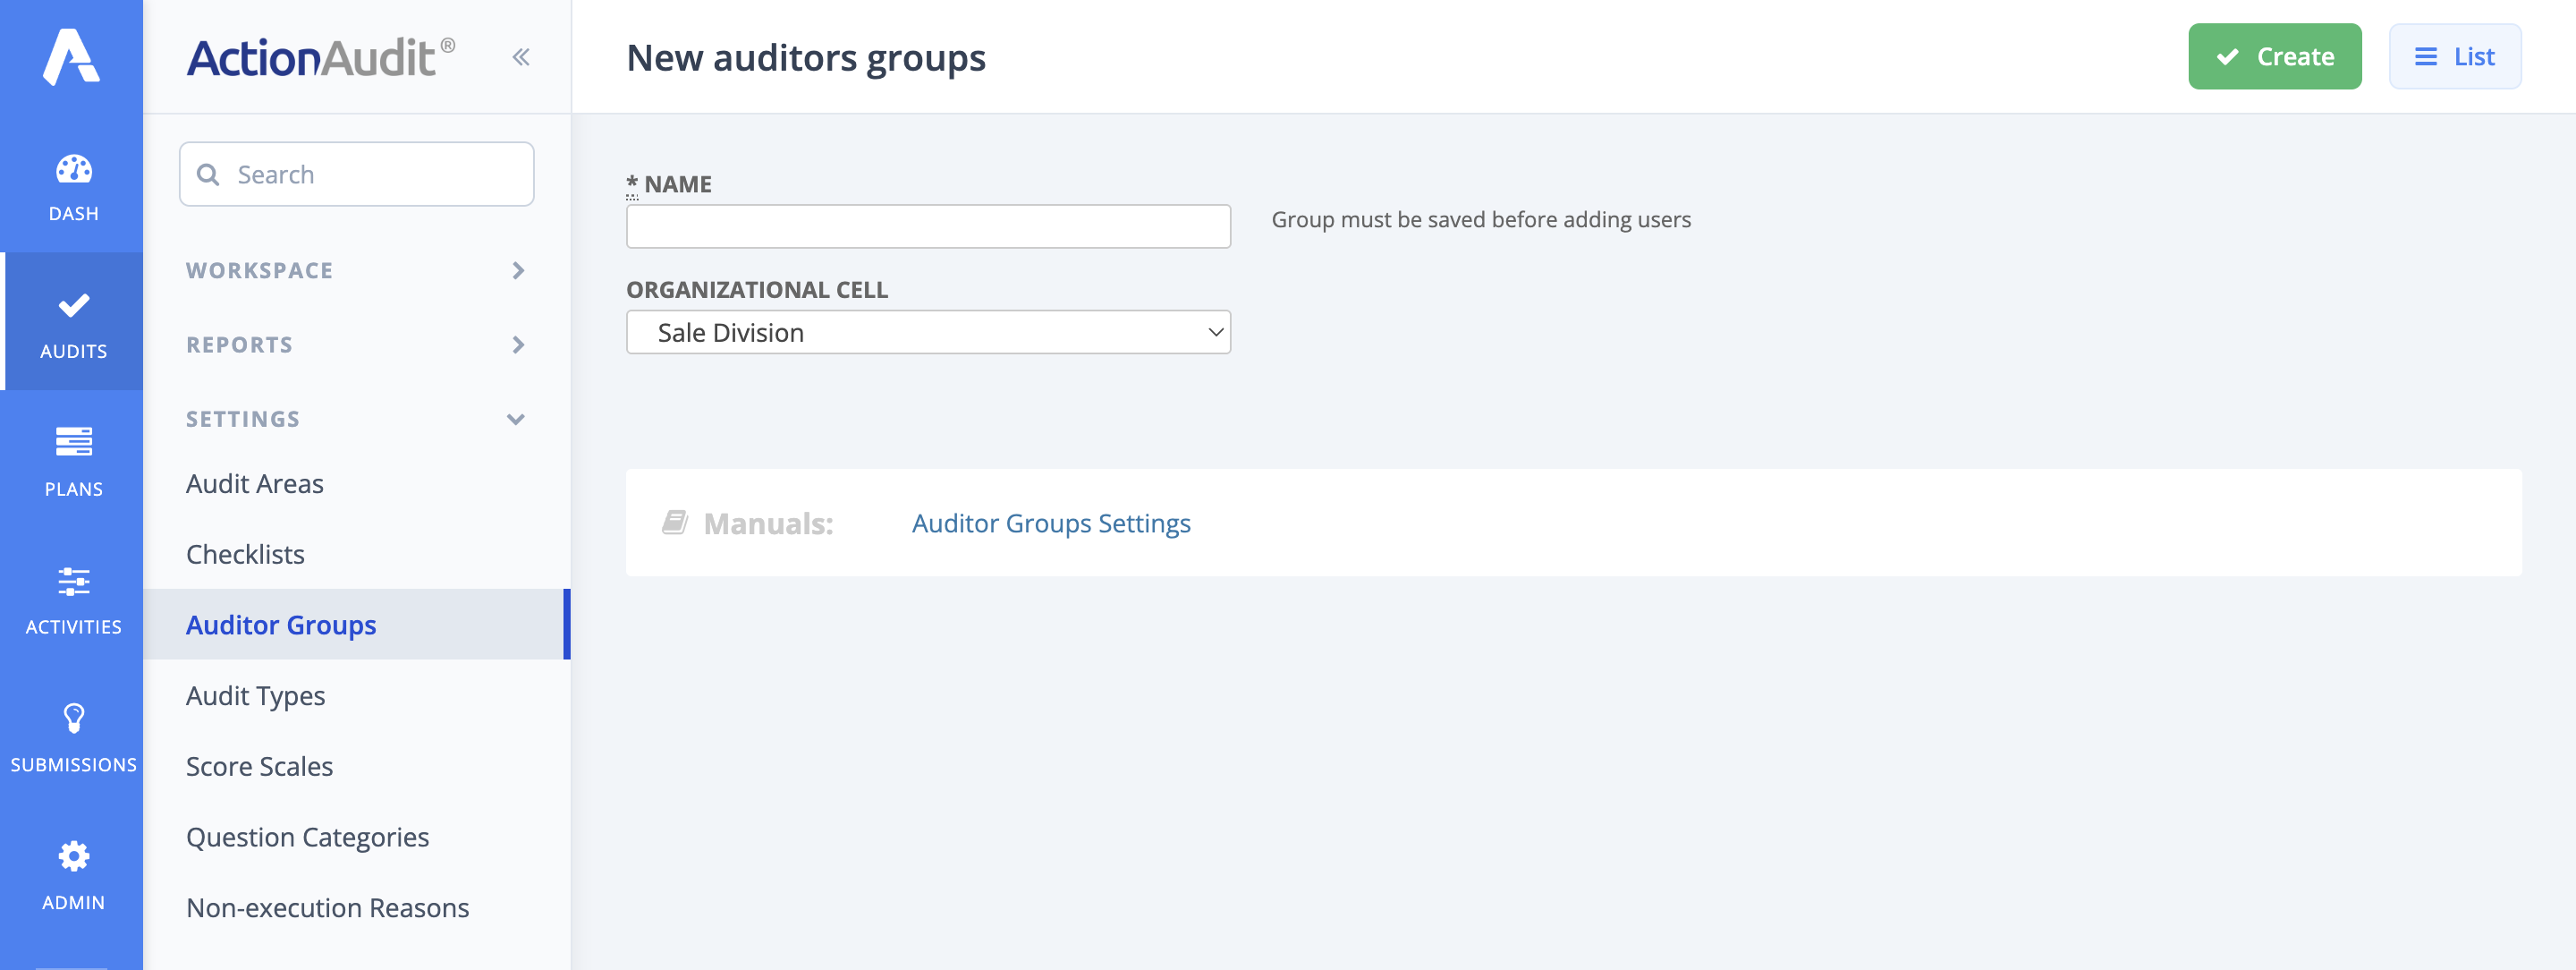Open the Audit Types settings page
The image size is (2576, 970).
[255, 695]
